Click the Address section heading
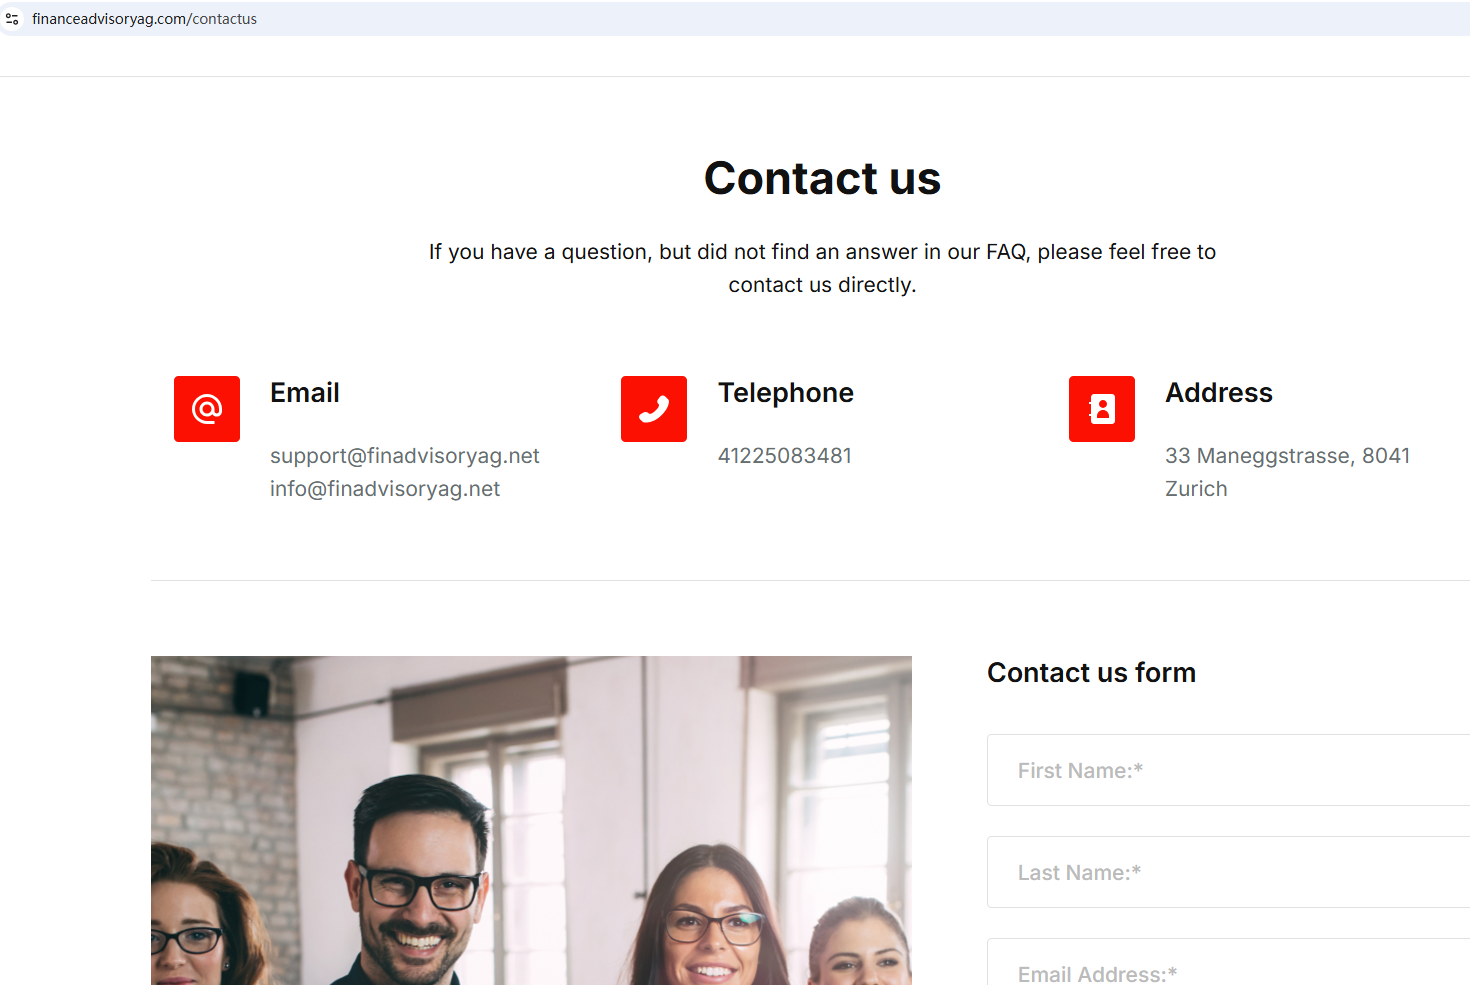This screenshot has height=985, width=1470. pos(1219,393)
